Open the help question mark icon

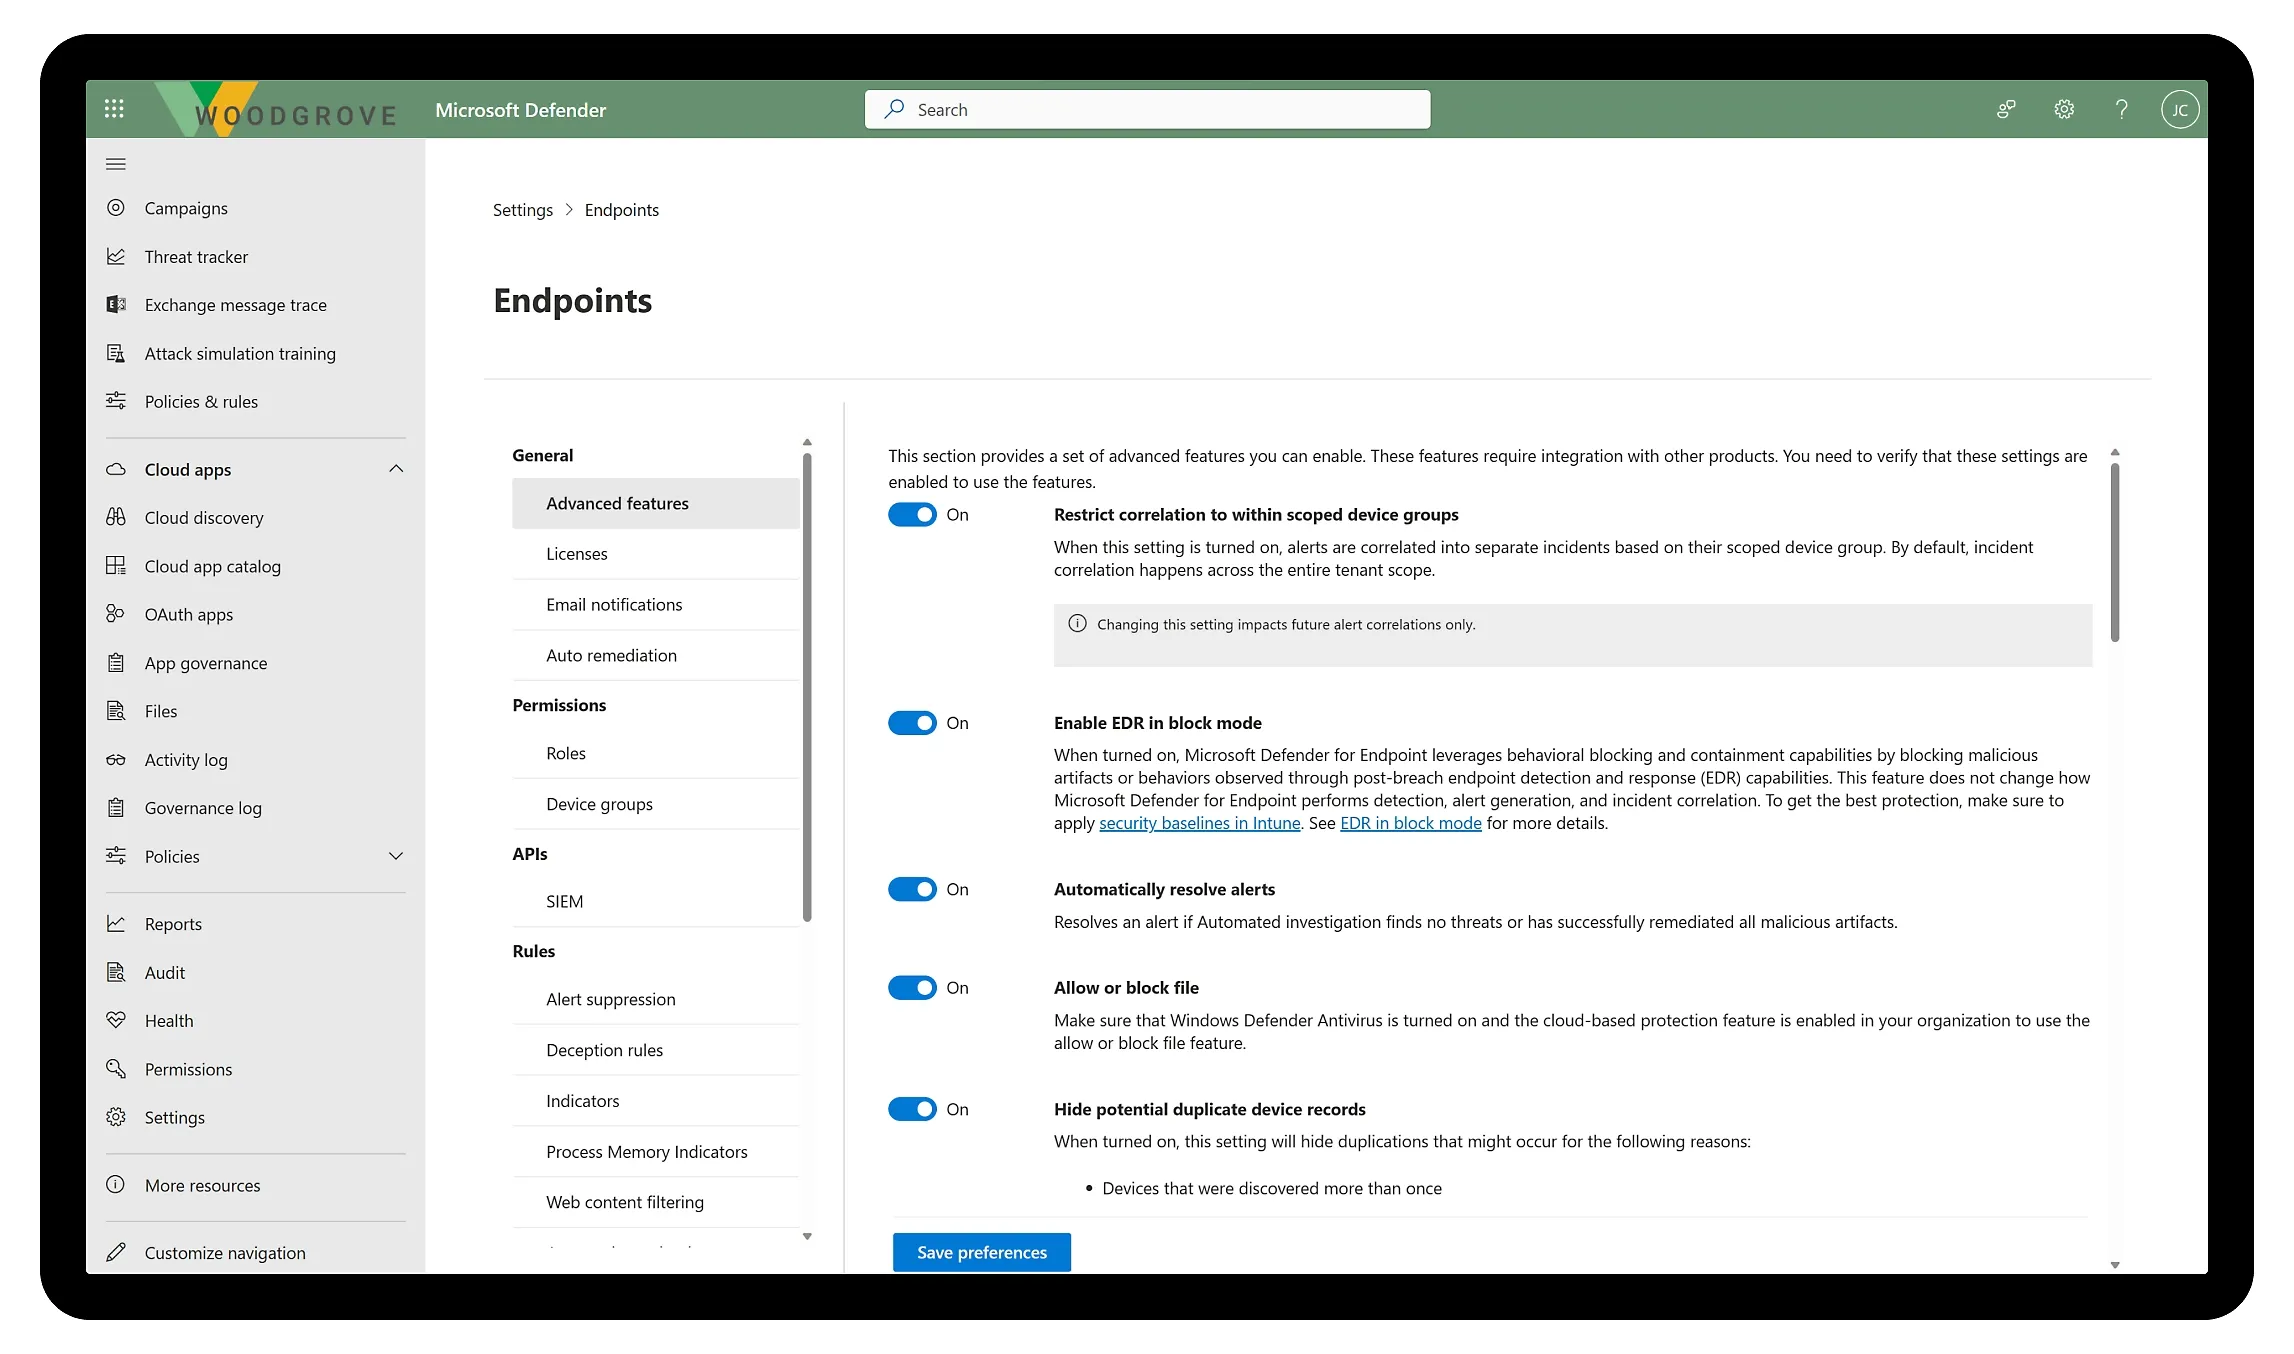tap(2121, 109)
